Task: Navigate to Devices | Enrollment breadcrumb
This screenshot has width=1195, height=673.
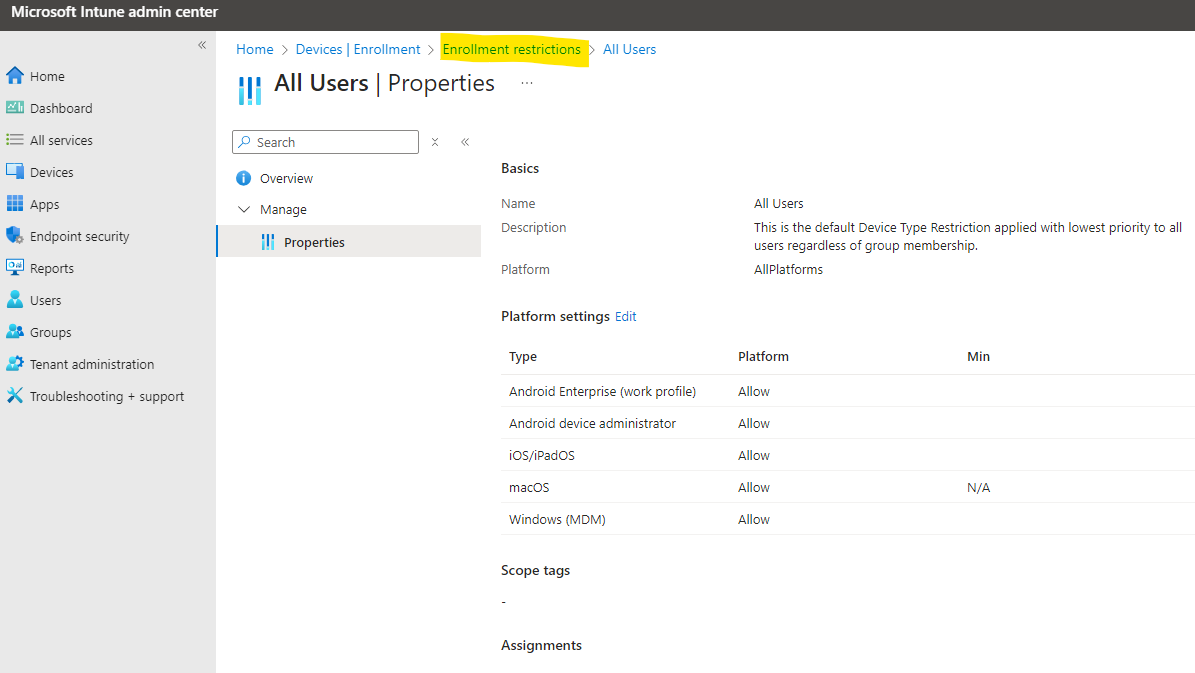Action: pos(358,49)
